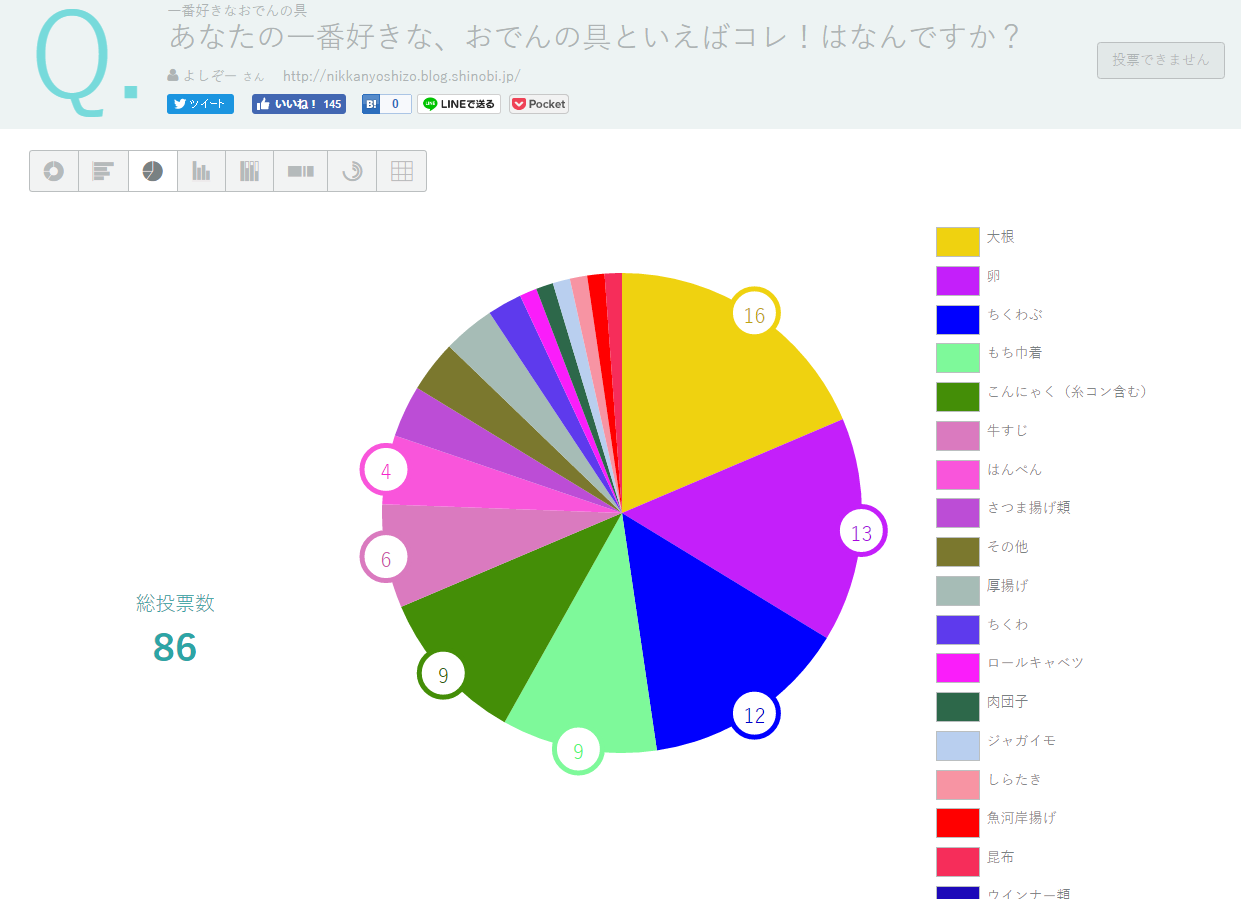
Task: Click the Hatena B! bookmark button
Action: [386, 104]
